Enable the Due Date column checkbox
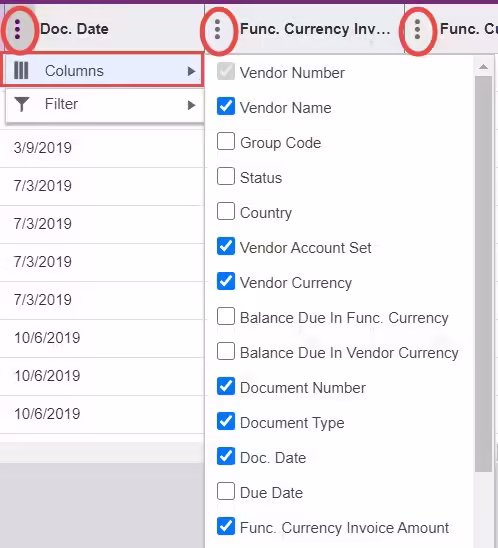This screenshot has height=548, width=498. tap(226, 491)
